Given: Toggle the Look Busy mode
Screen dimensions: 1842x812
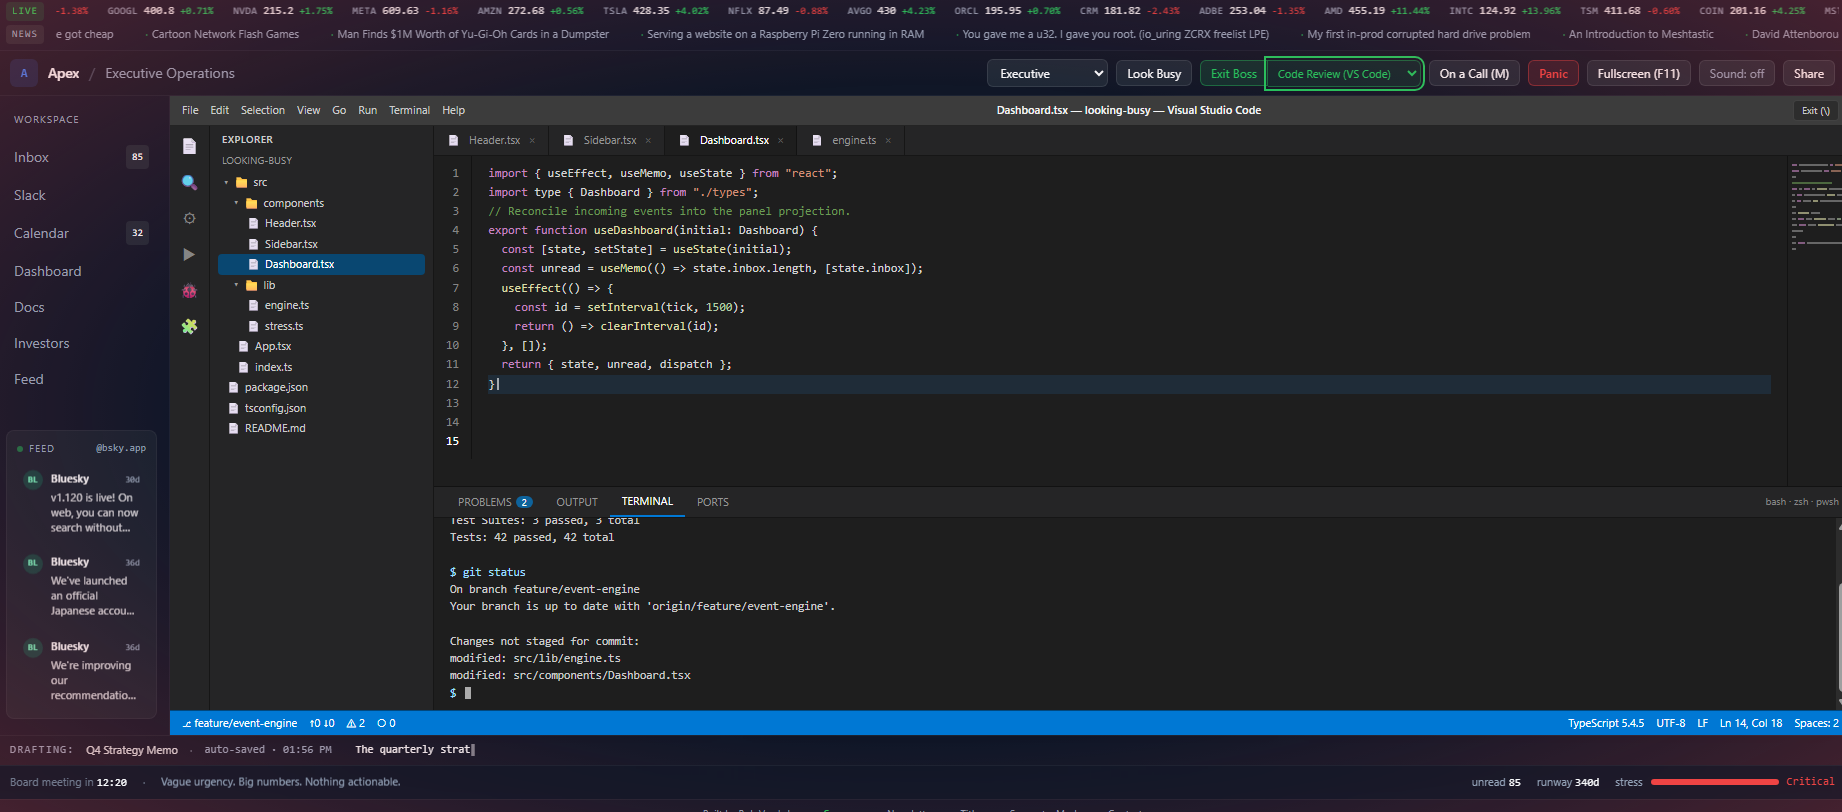Looking at the screenshot, I should 1154,74.
